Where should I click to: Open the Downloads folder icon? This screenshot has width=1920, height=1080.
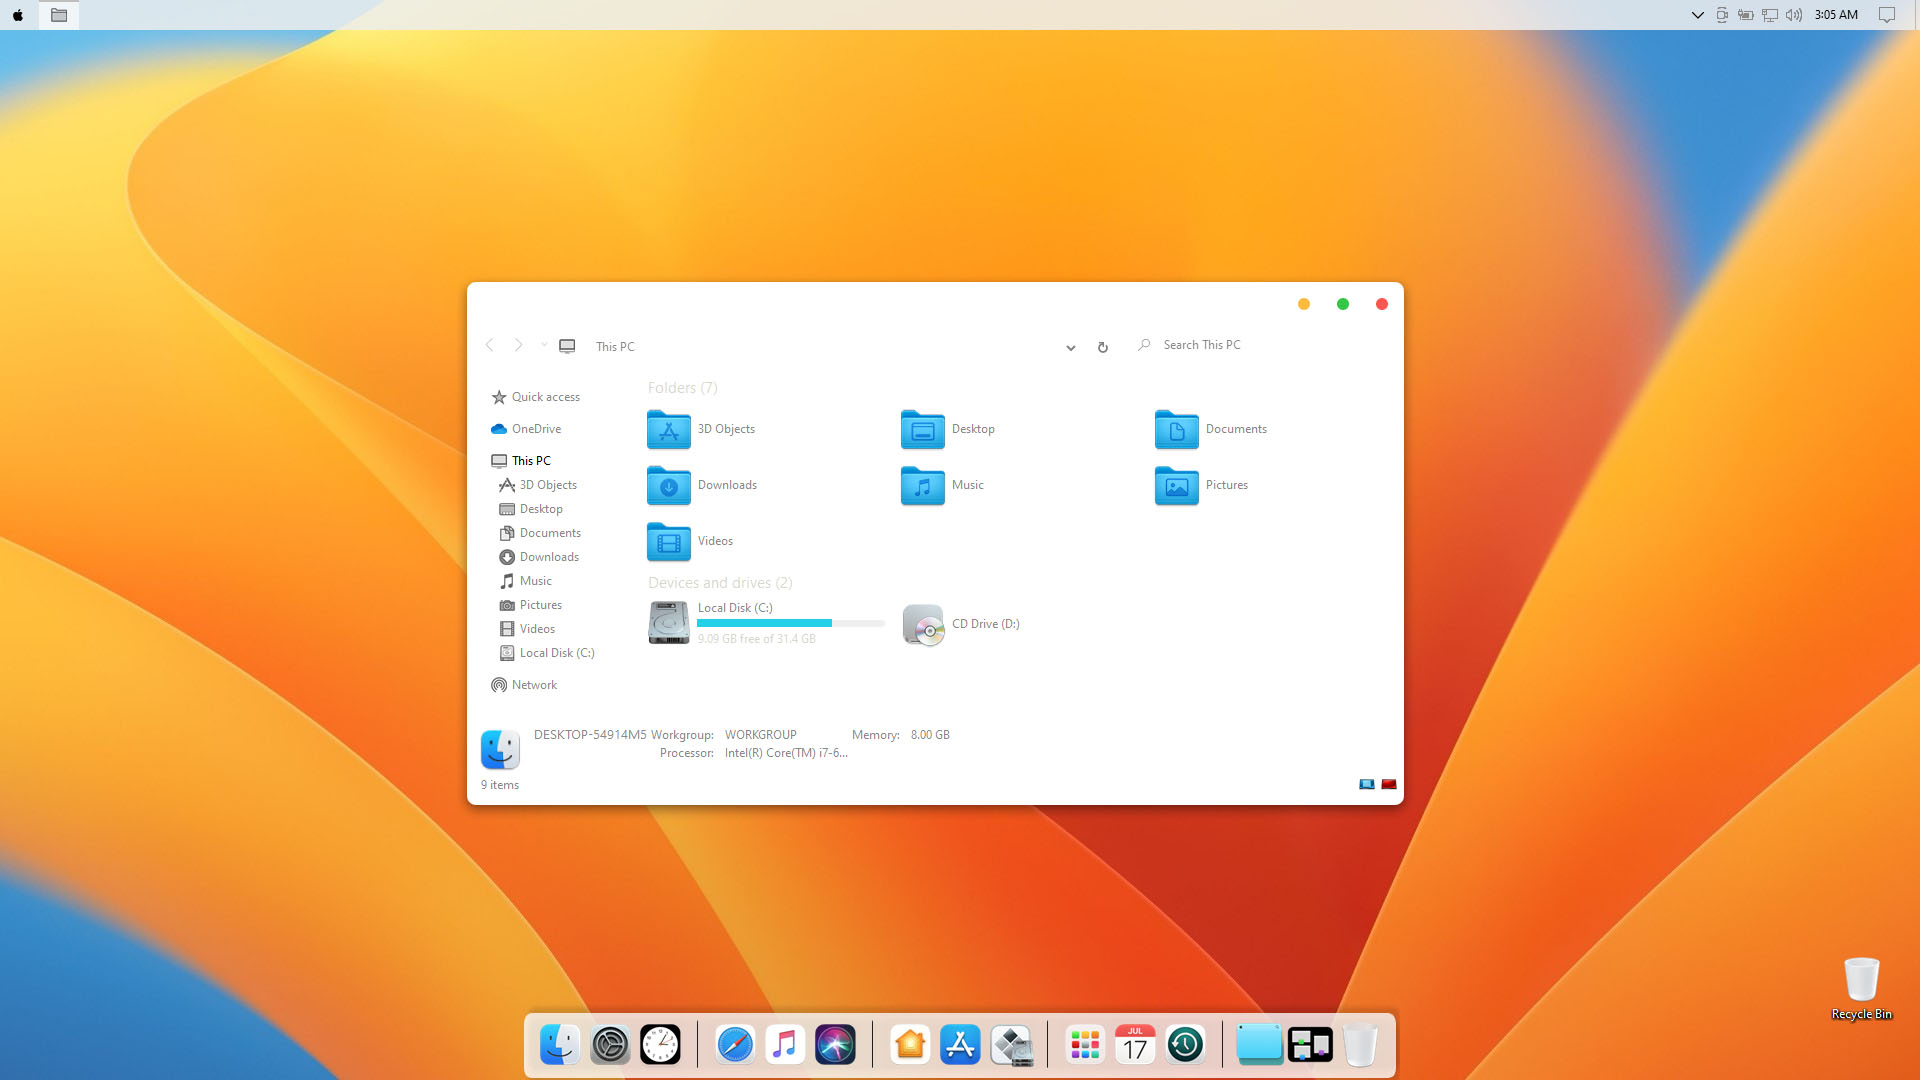click(669, 486)
